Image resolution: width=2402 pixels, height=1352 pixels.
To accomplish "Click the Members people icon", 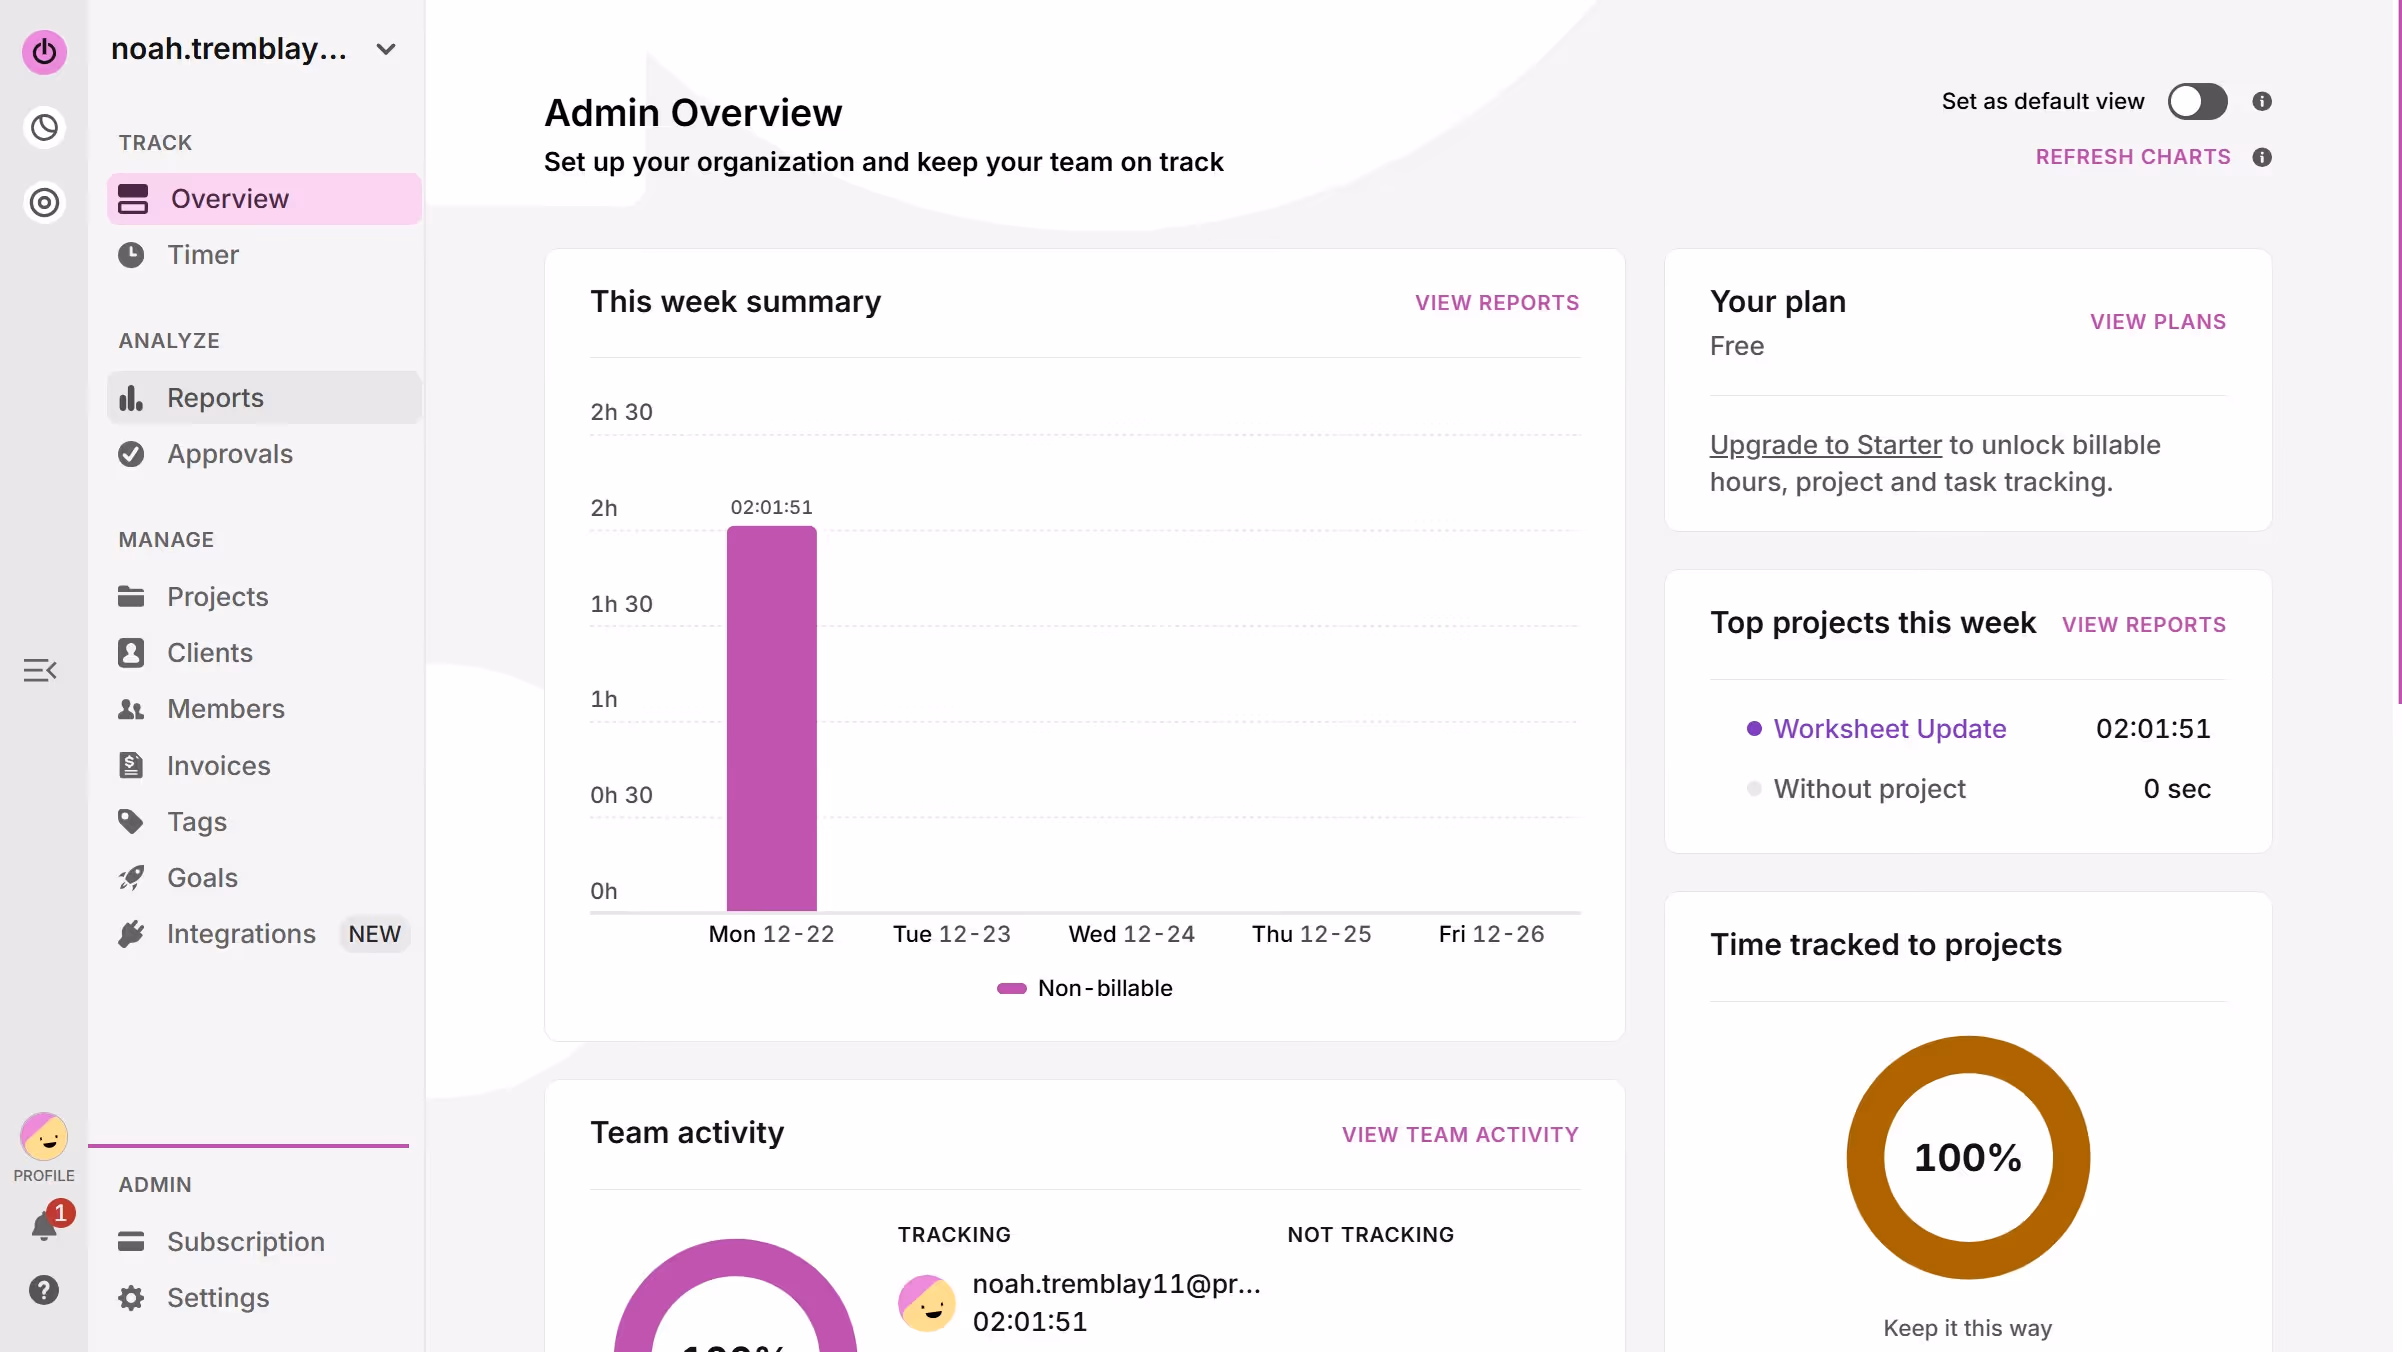I will tap(131, 709).
